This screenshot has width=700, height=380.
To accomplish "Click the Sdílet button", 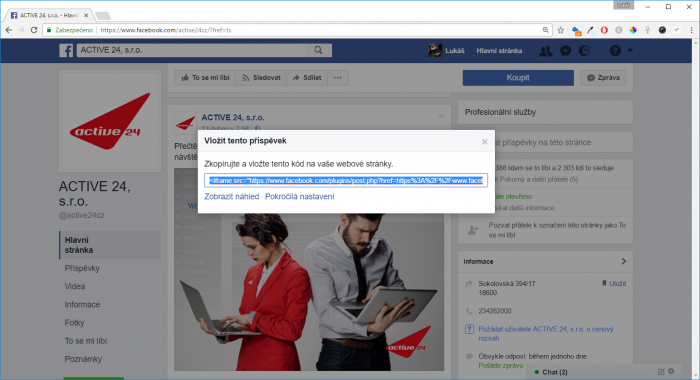I will point(307,78).
